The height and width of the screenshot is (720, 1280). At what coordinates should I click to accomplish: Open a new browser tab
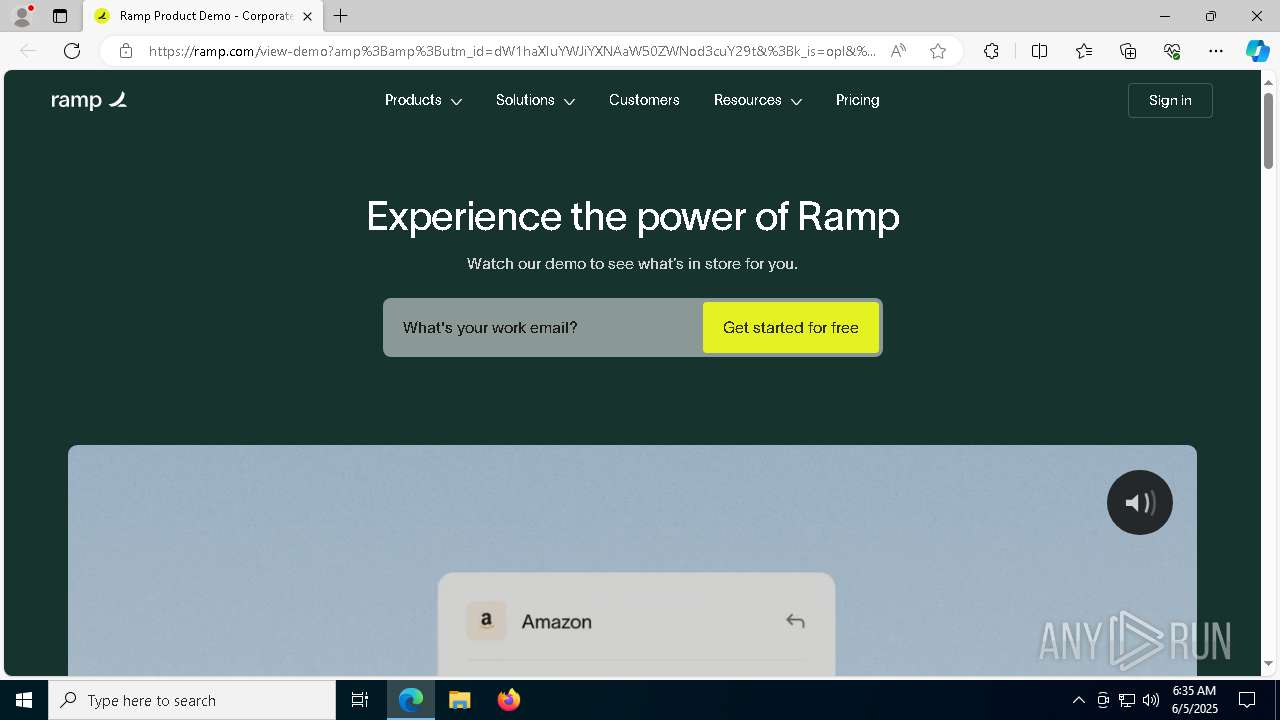(341, 16)
